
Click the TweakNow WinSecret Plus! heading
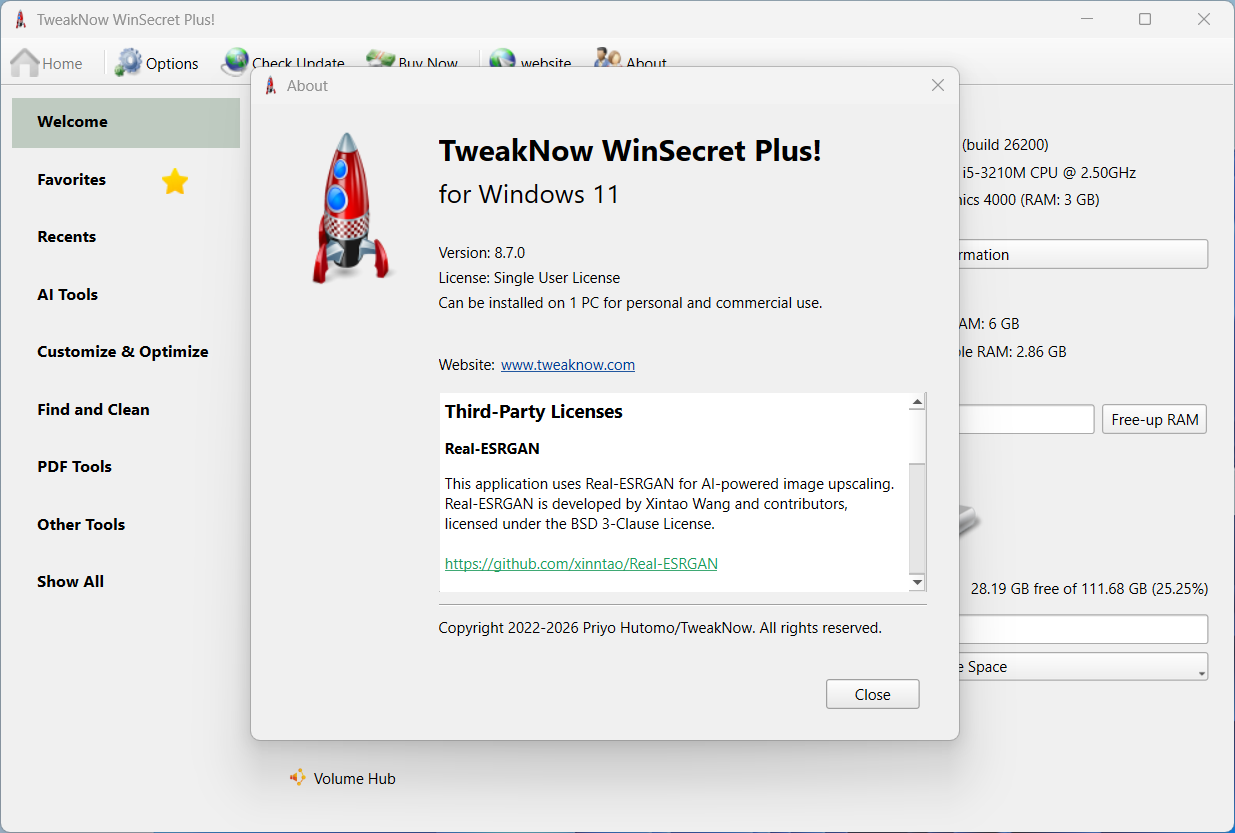point(630,151)
